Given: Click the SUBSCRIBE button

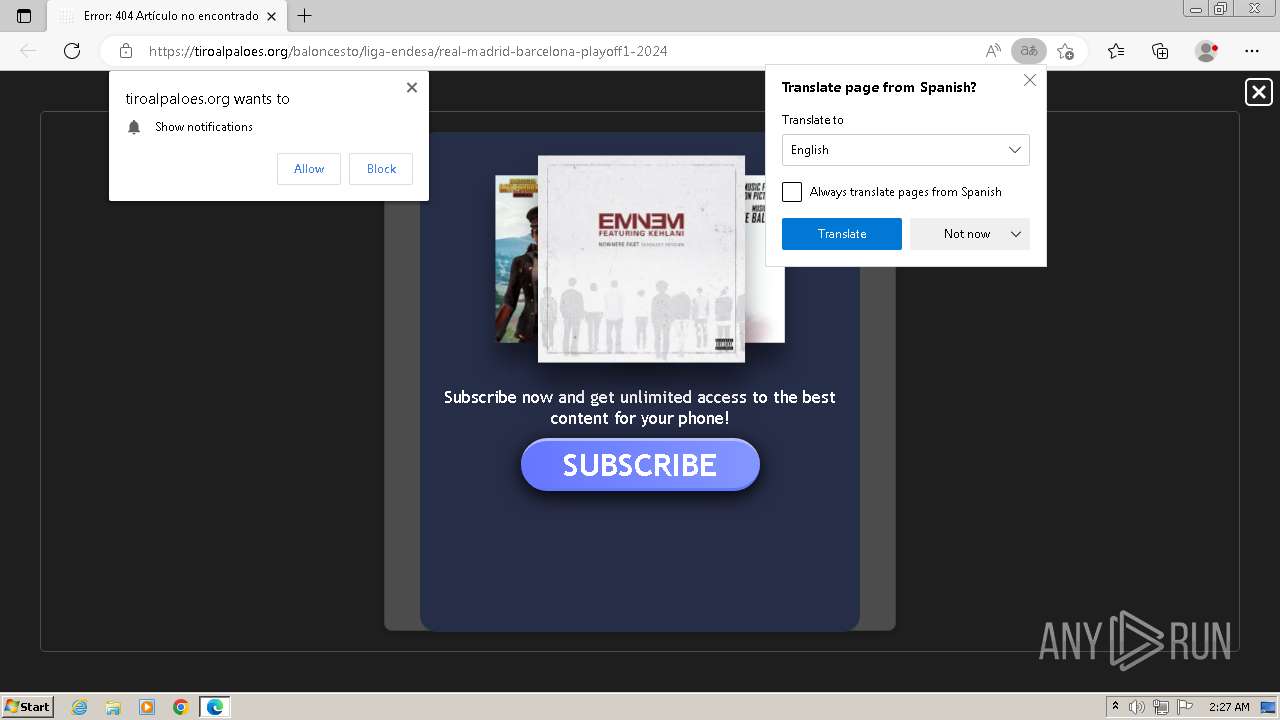Looking at the screenshot, I should point(640,465).
